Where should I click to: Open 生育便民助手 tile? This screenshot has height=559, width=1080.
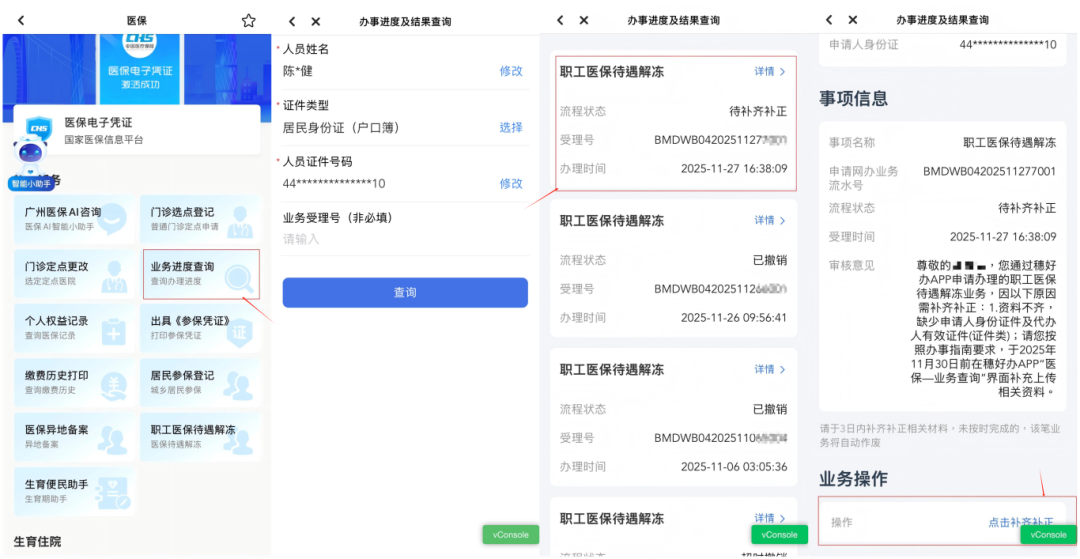73,491
